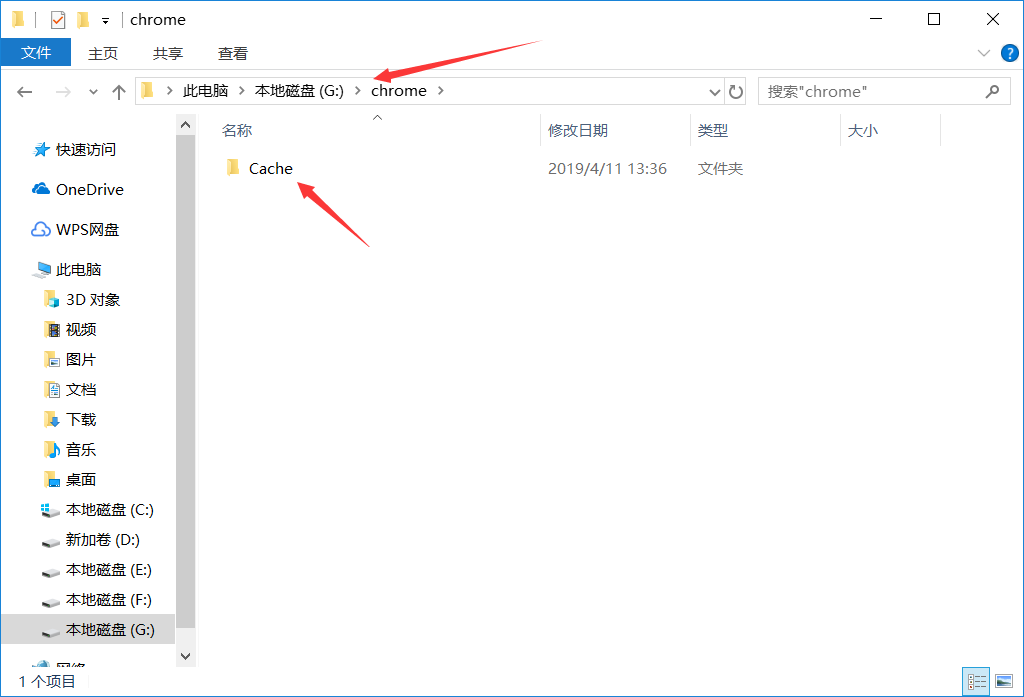Click the search magnifier icon
1024x697 pixels.
point(993,91)
